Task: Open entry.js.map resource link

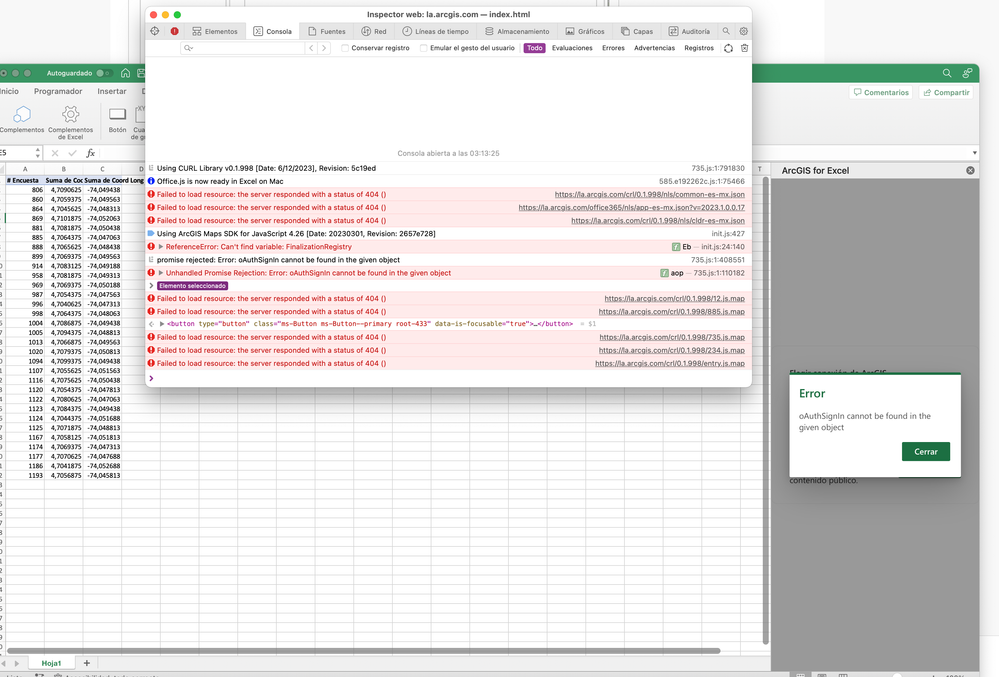Action: [670, 363]
